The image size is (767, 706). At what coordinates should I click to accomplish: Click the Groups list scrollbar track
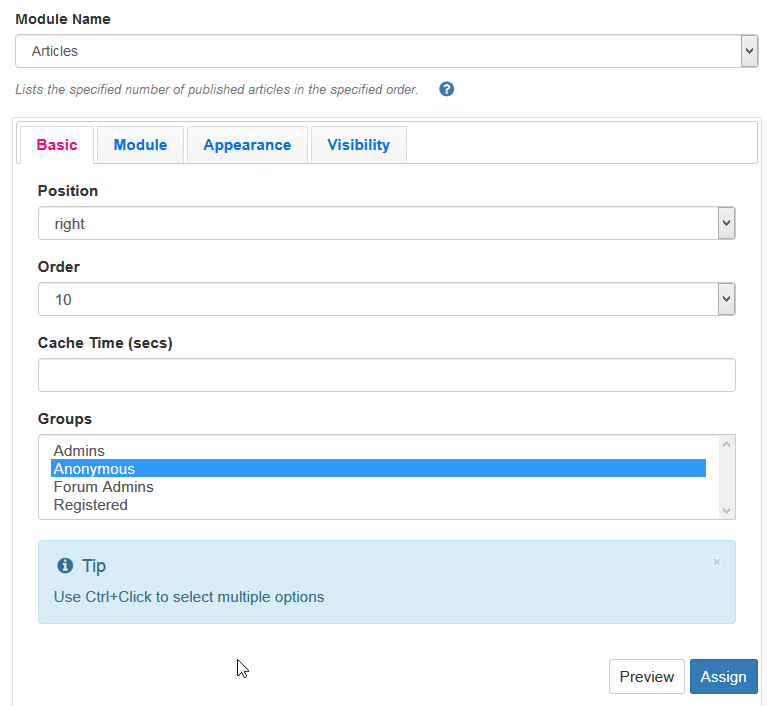tap(726, 477)
